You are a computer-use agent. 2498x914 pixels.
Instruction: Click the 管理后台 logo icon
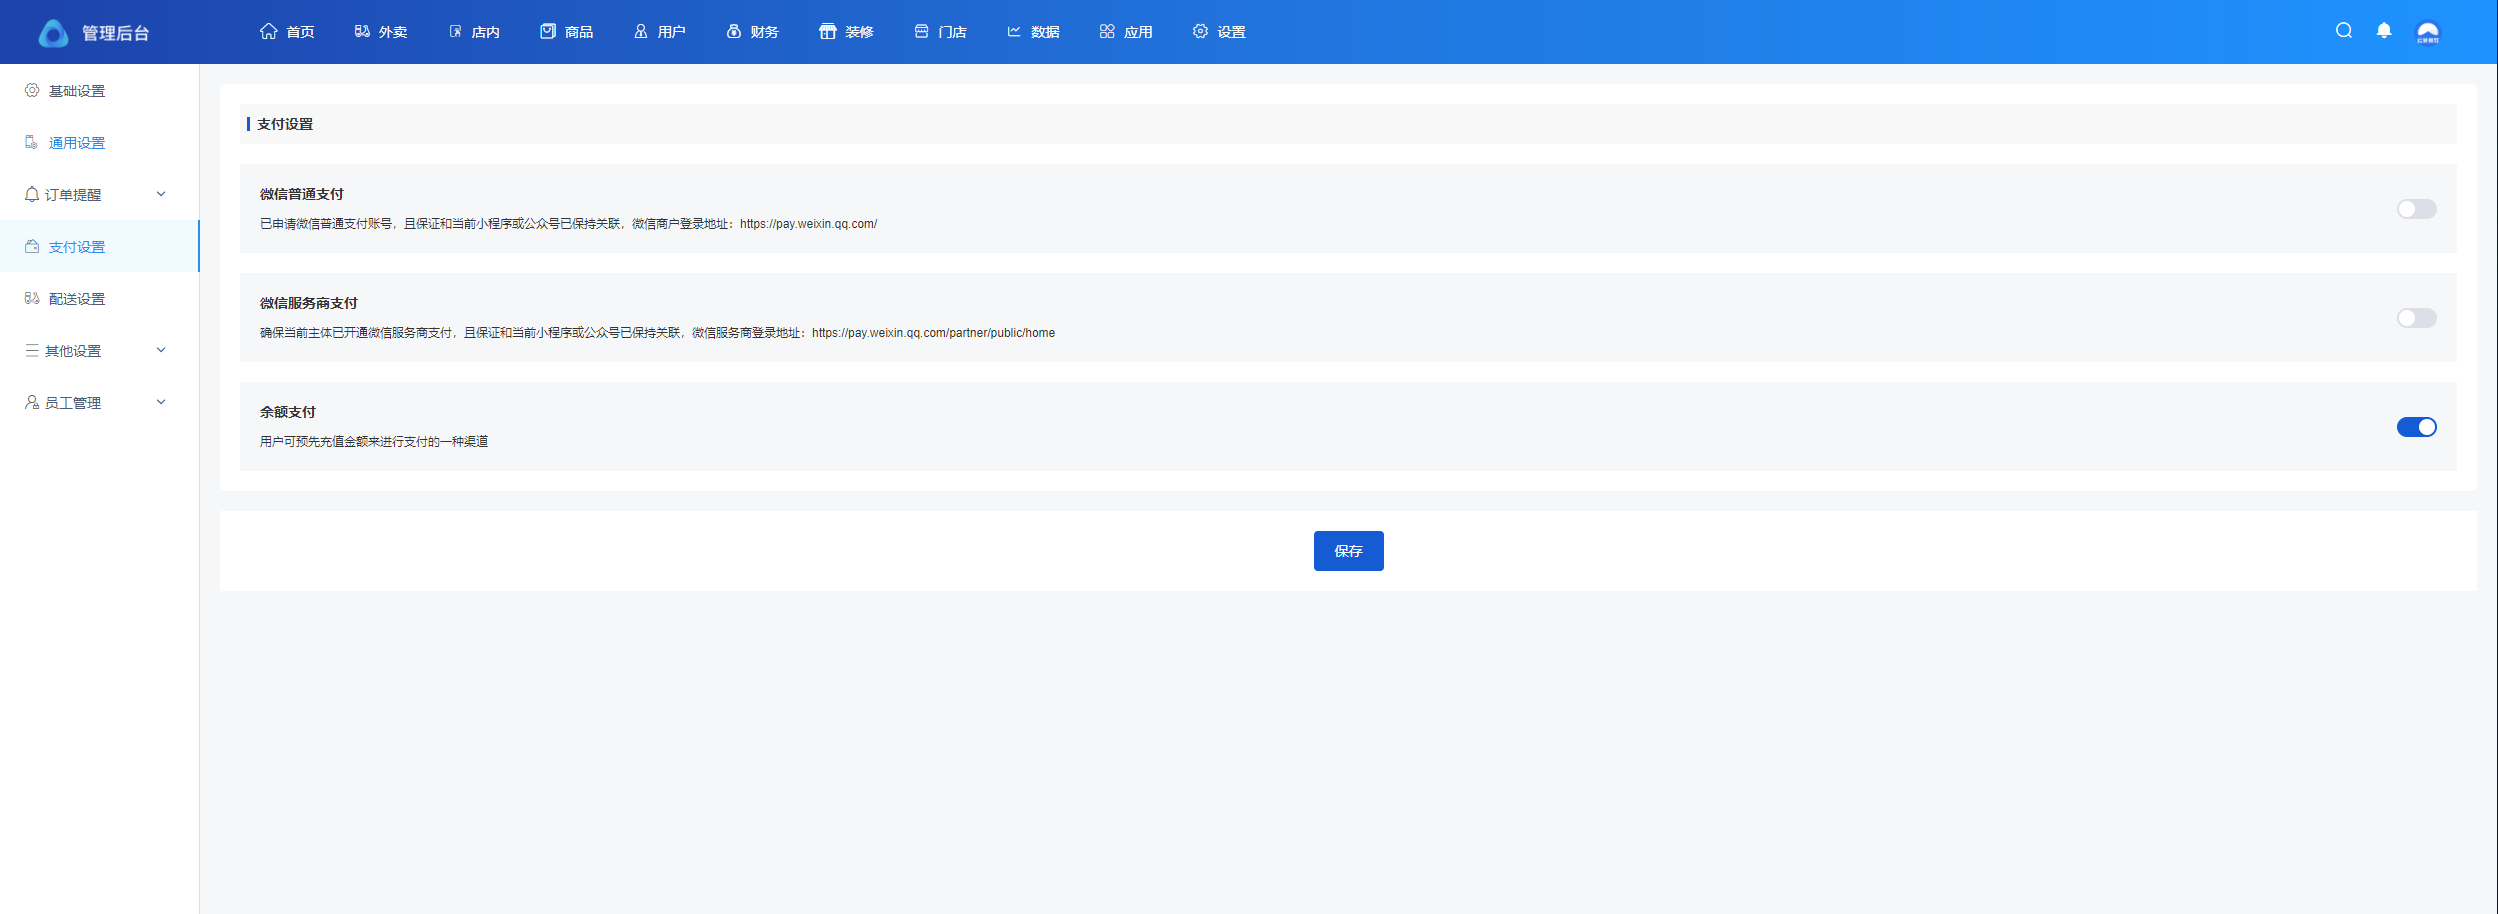[x=53, y=33]
